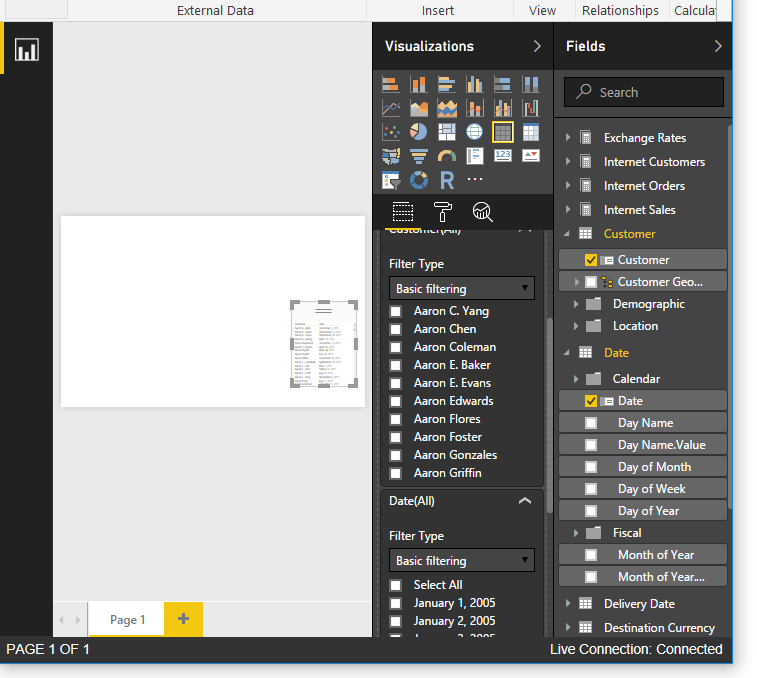Select the 100% stacked bar chart visualization
Viewport: 757px width, 678px height.
pyautogui.click(x=503, y=85)
